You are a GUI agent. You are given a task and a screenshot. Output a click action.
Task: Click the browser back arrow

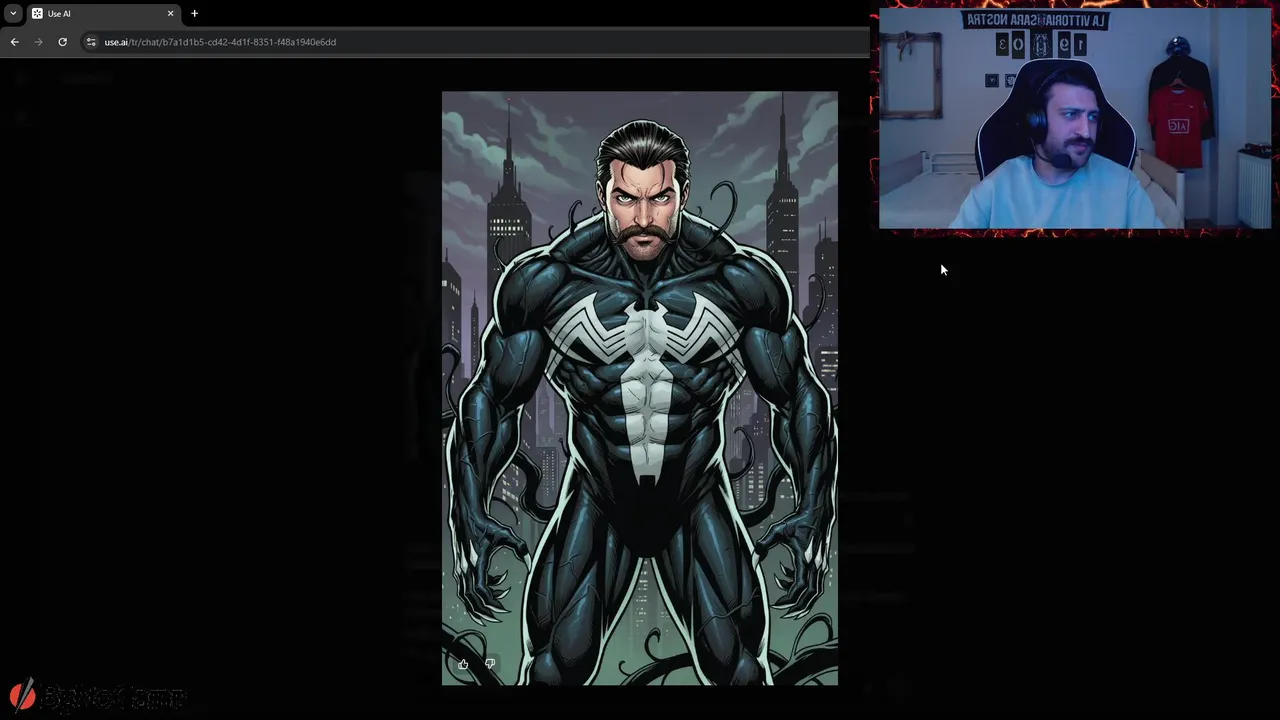14,42
